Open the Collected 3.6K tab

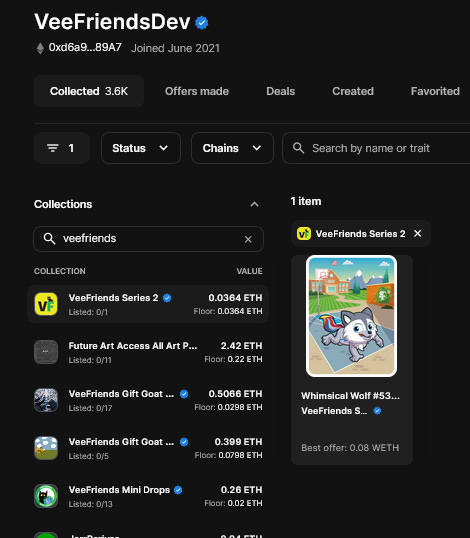(89, 91)
